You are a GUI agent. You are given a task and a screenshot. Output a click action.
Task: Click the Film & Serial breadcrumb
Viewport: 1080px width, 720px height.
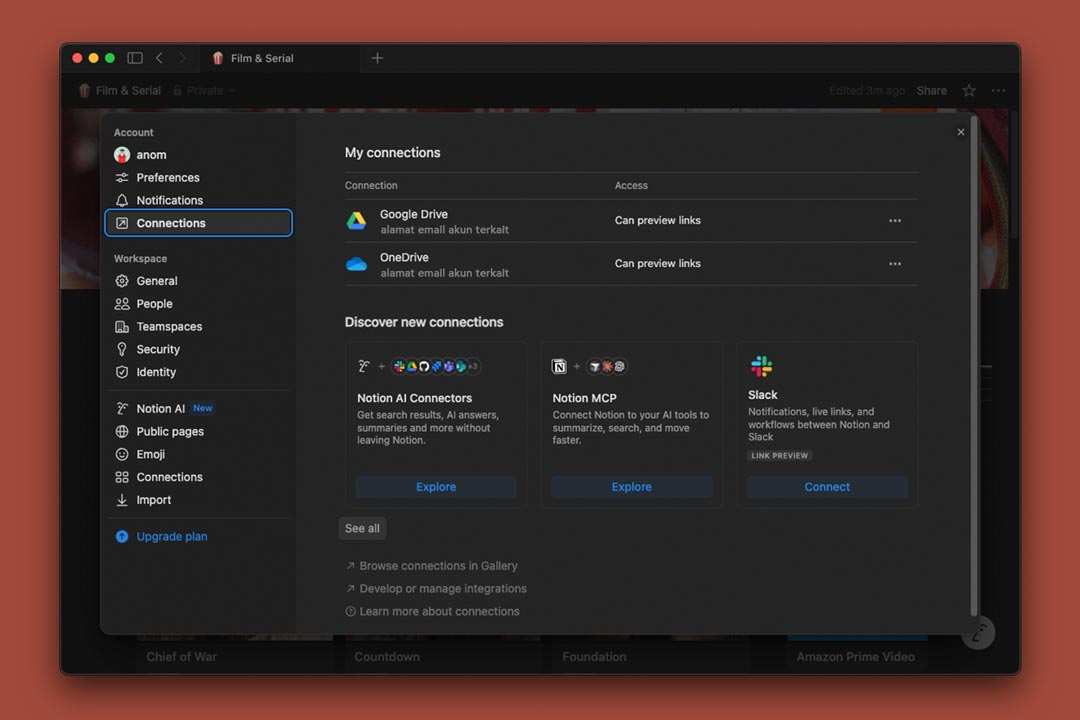120,90
